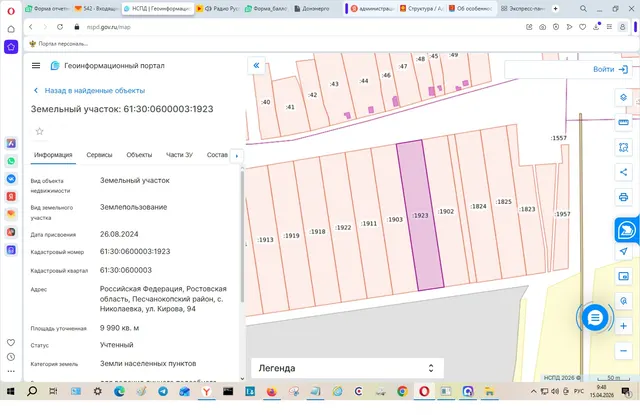
Task: Switch to the Информация tab
Action: 53,155
